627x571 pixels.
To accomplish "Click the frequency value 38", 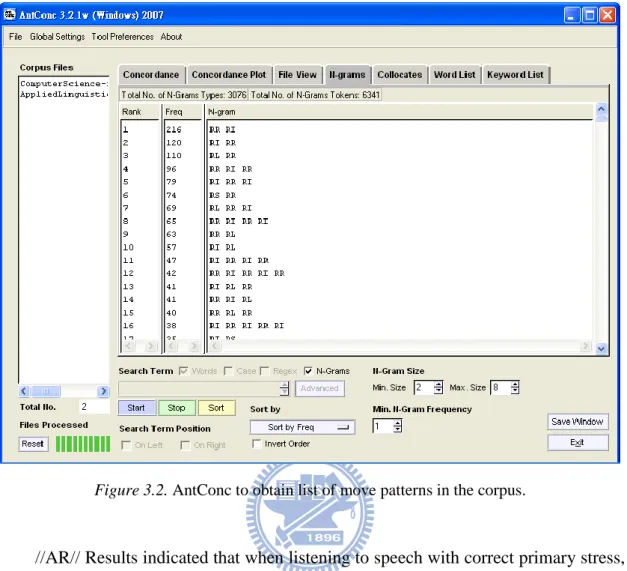I will (x=172, y=326).
